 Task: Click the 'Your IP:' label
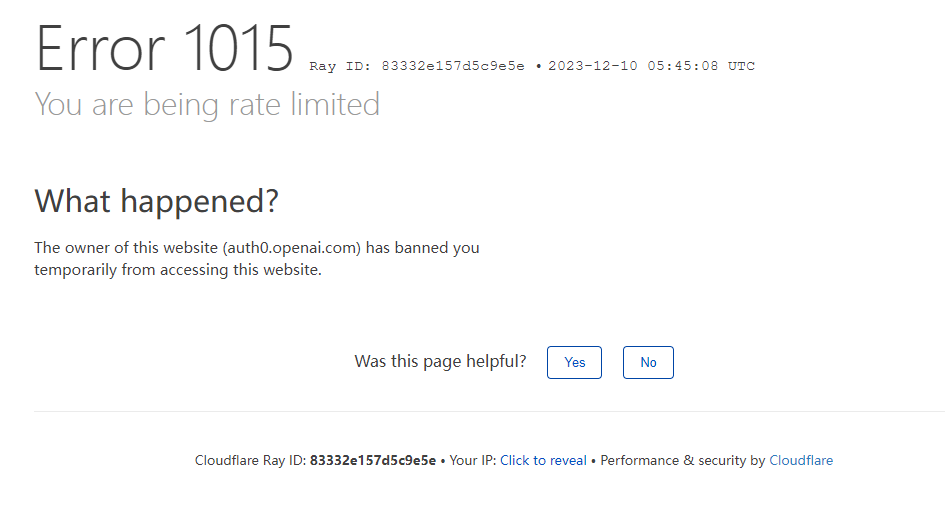(472, 461)
